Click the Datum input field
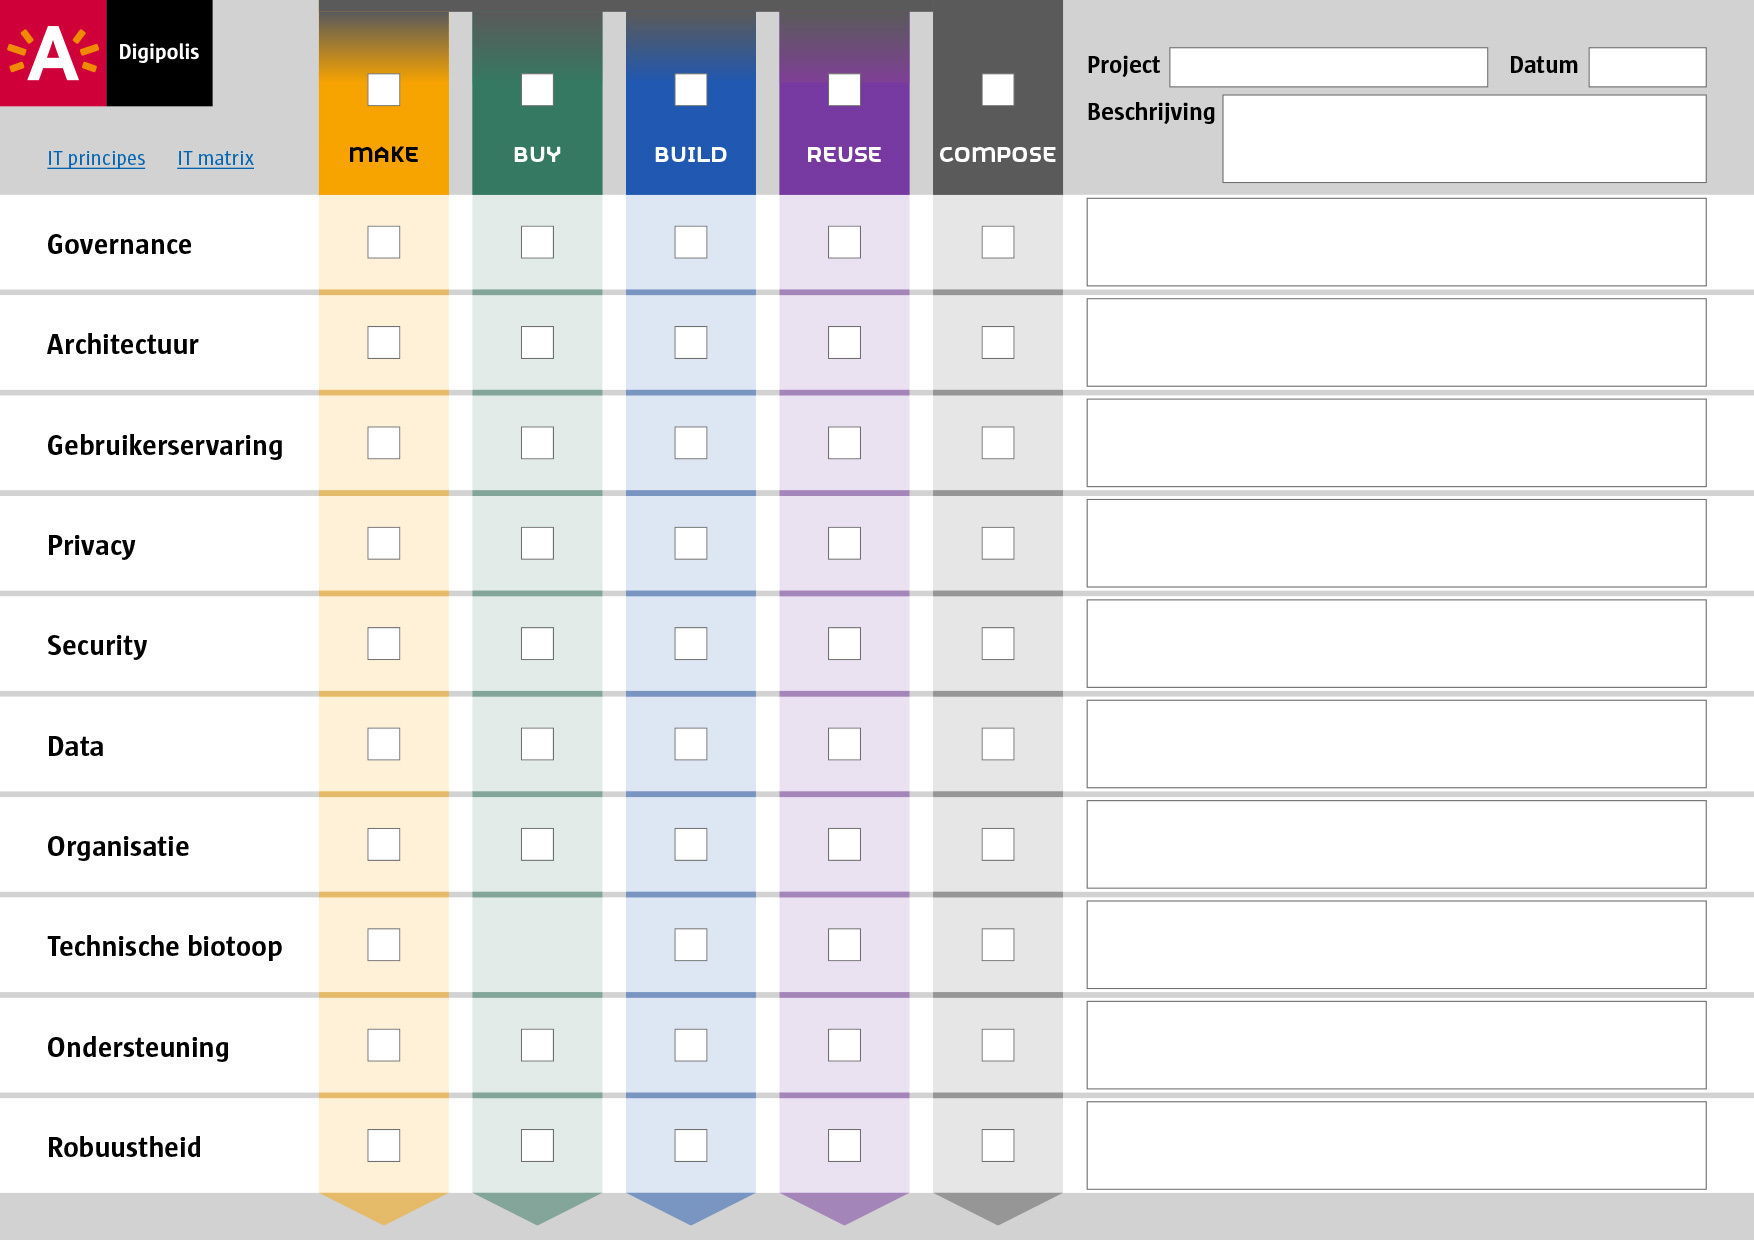 pyautogui.click(x=1648, y=67)
